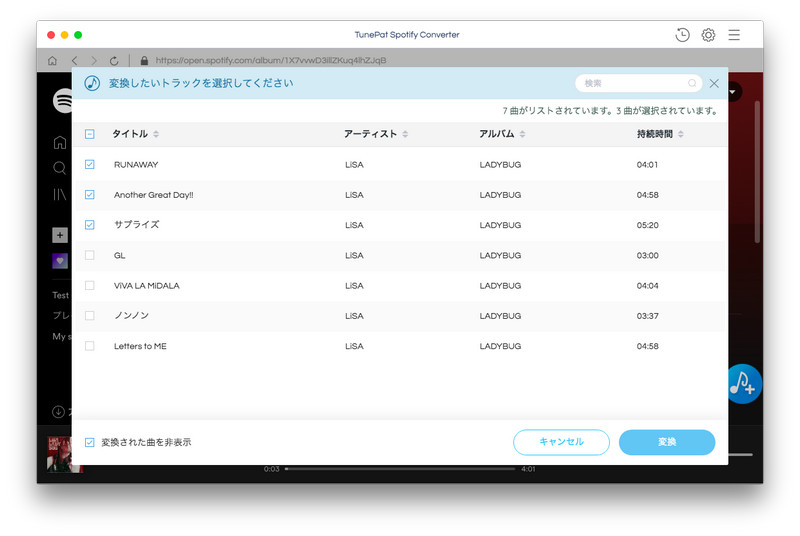This screenshot has height=536, width=800.
Task: Click the blue add-music floating button
Action: click(742, 384)
